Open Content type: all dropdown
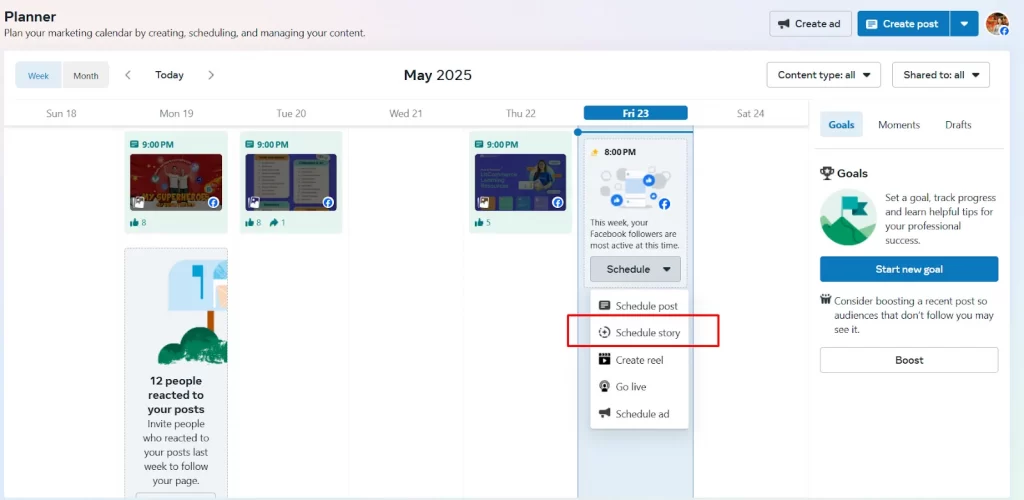The image size is (1024, 500). click(x=824, y=75)
